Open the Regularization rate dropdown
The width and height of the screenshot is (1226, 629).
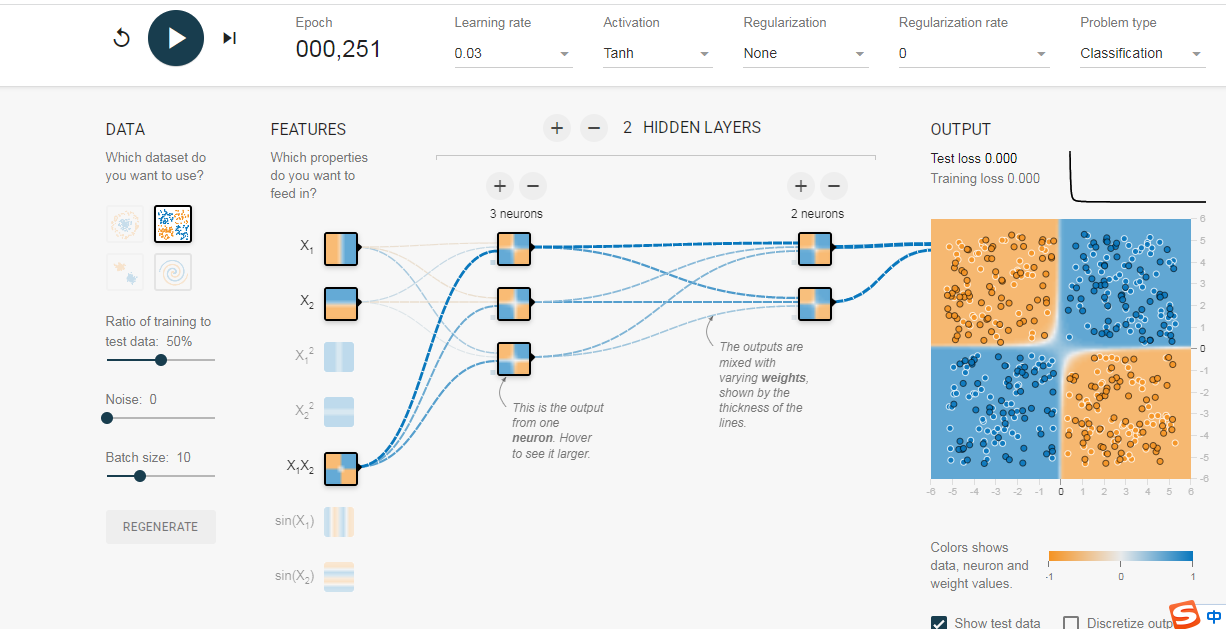click(x=973, y=54)
